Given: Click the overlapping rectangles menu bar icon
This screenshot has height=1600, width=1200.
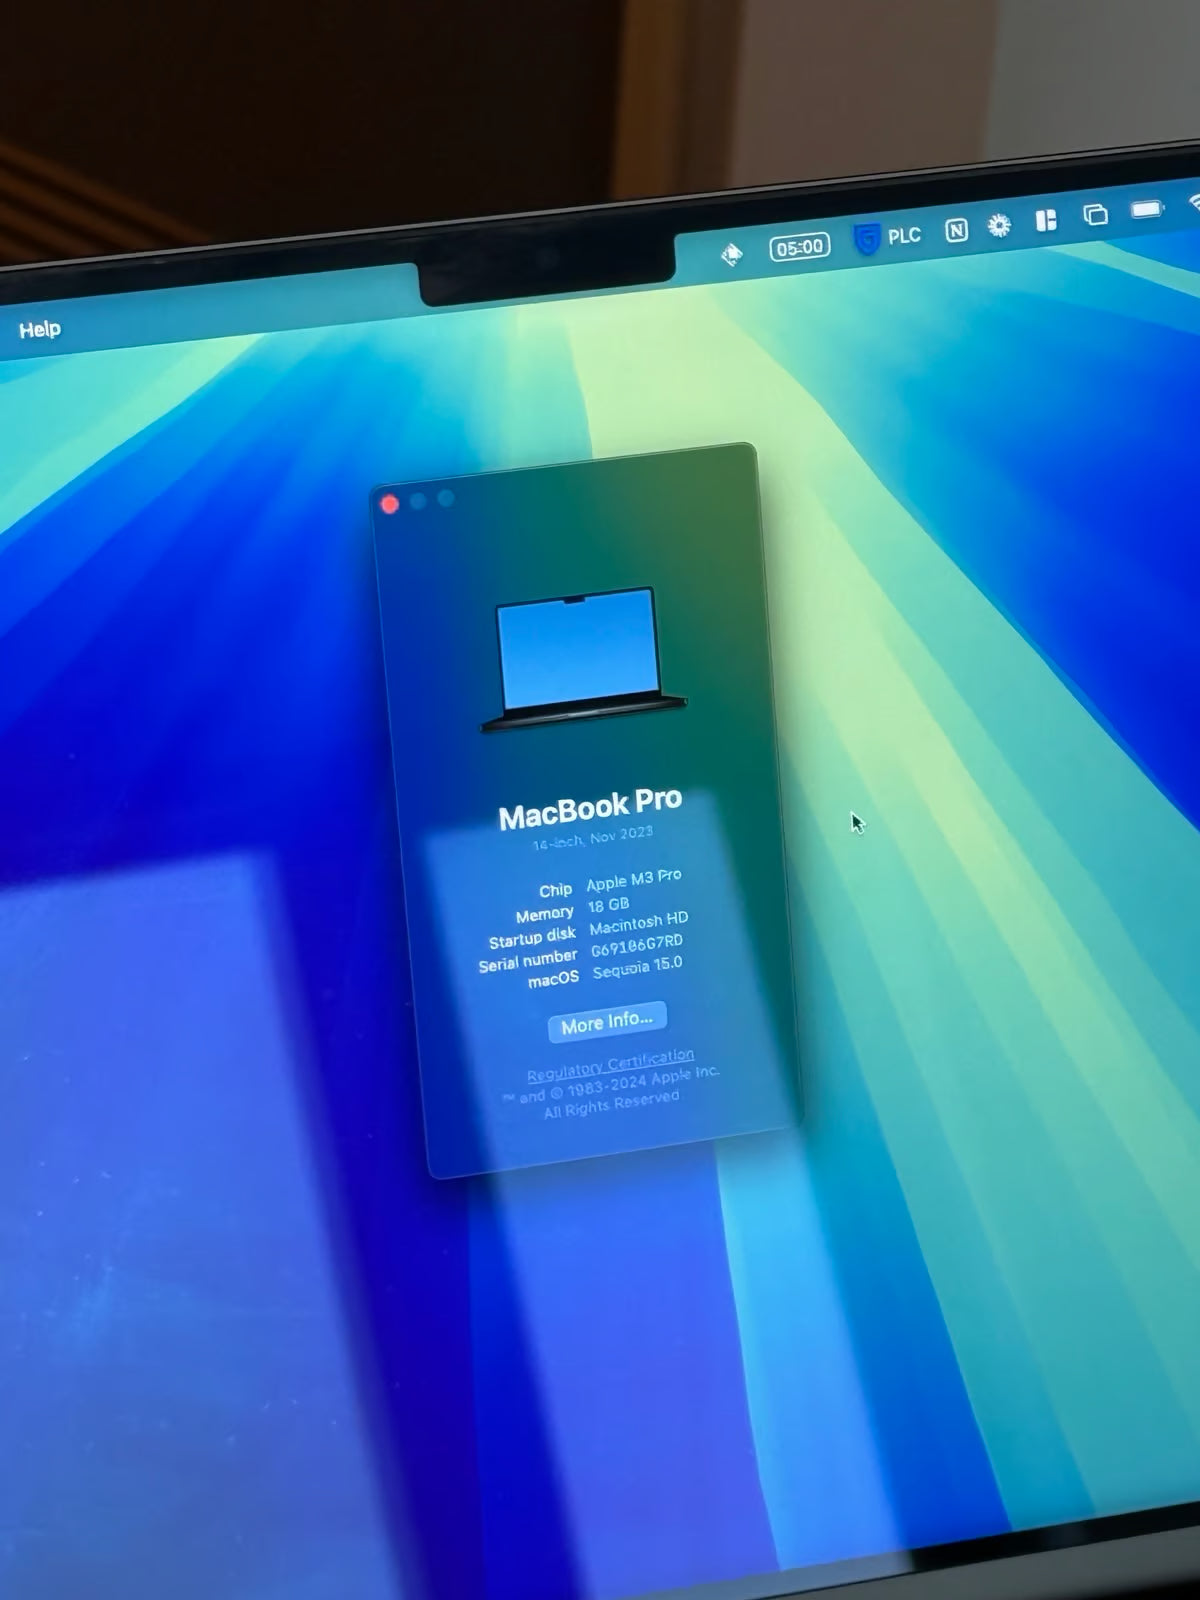Looking at the screenshot, I should [x=1095, y=215].
